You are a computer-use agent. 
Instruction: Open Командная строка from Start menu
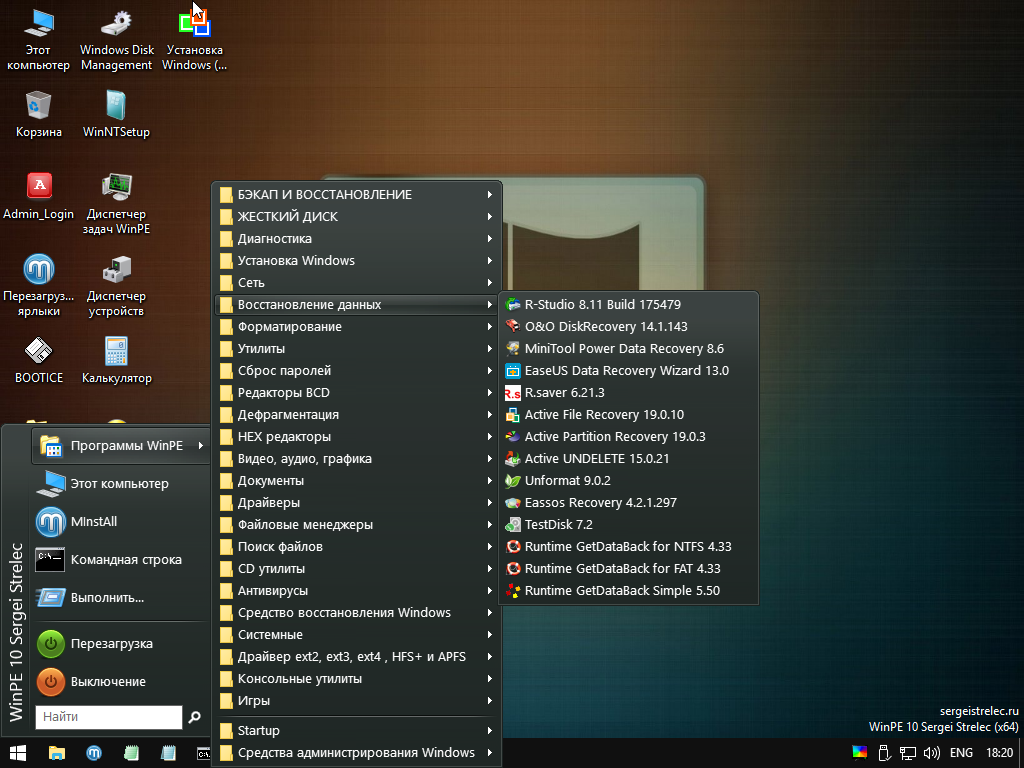pos(121,560)
